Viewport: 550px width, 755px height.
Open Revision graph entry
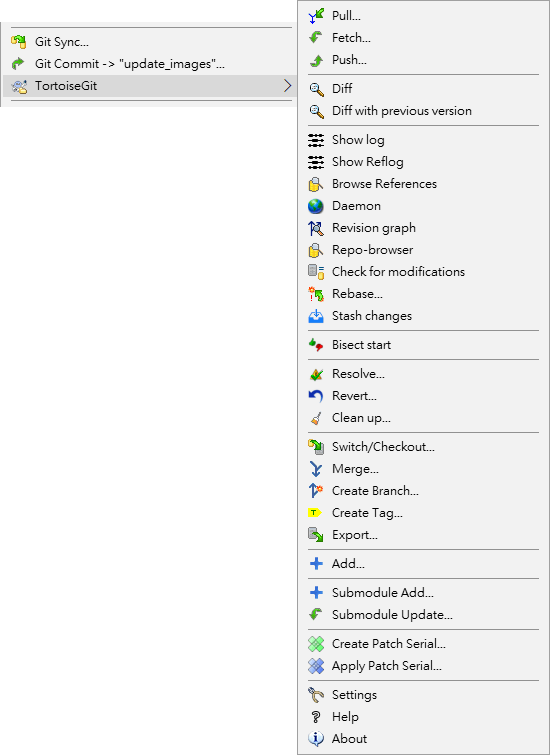[x=424, y=228]
